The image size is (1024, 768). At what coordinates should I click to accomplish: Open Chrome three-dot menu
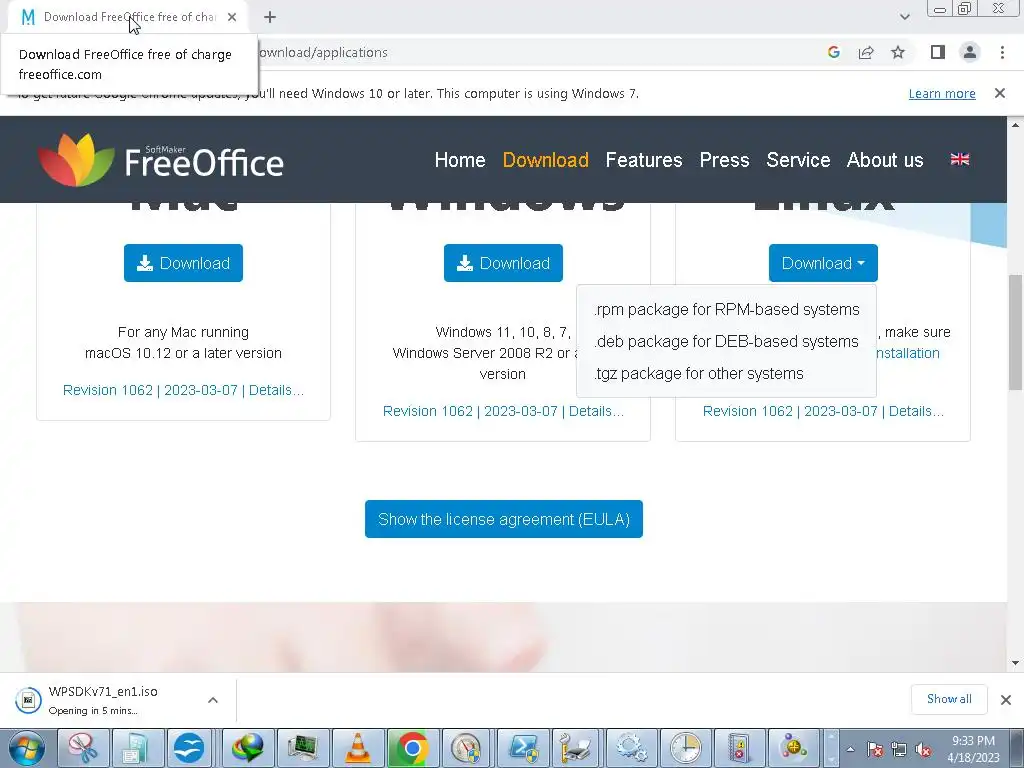1002,52
